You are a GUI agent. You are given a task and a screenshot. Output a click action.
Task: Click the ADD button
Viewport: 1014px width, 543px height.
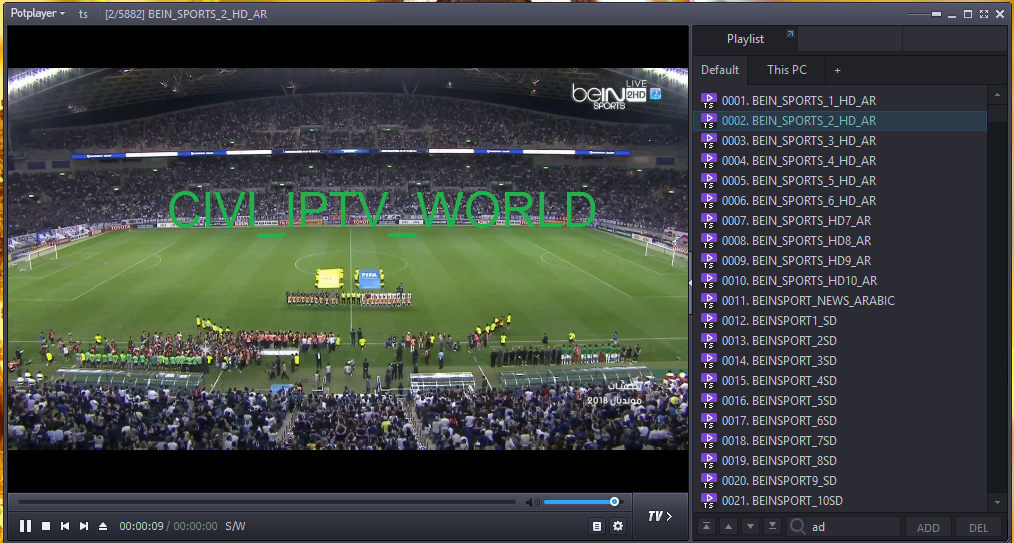coord(928,527)
